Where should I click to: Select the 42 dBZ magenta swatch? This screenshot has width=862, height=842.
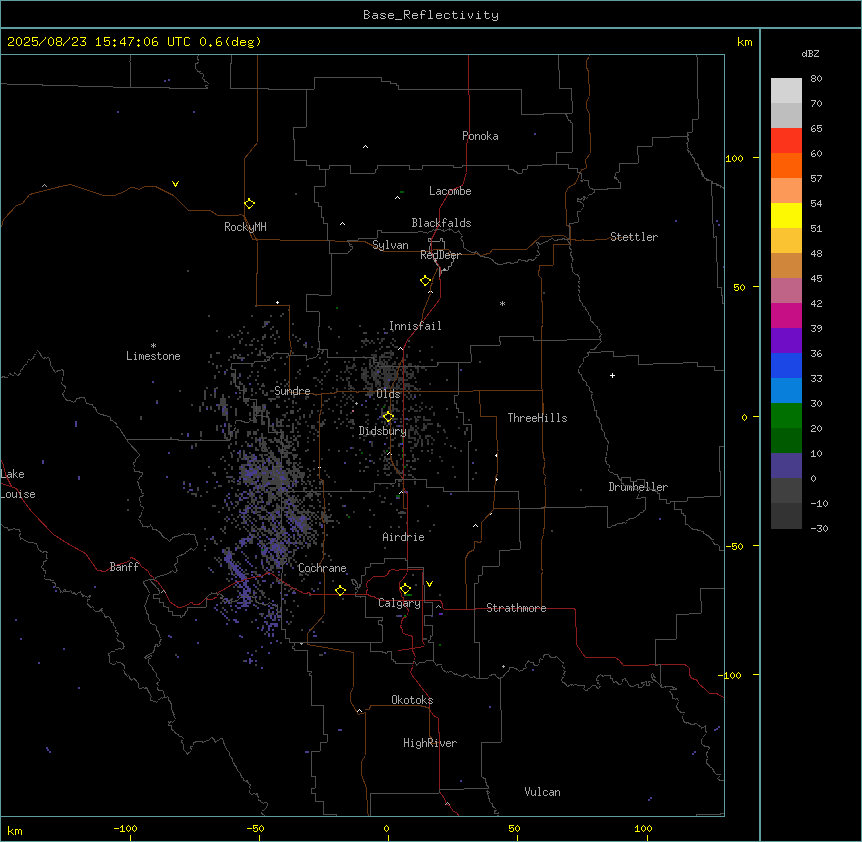786,315
